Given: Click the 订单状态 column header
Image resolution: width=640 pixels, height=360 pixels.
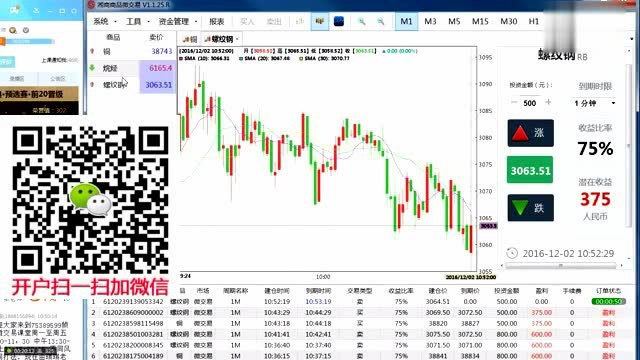Looking at the screenshot, I should coord(608,291).
